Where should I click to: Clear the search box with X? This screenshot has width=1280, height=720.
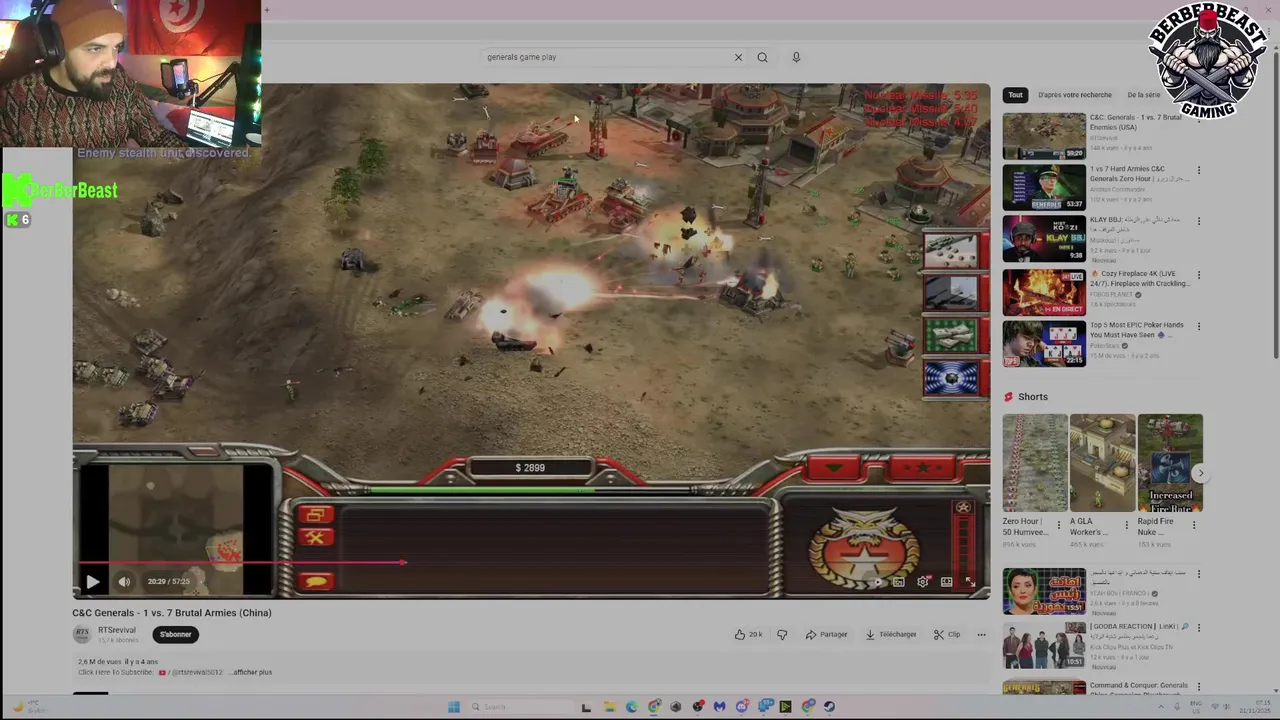click(738, 57)
